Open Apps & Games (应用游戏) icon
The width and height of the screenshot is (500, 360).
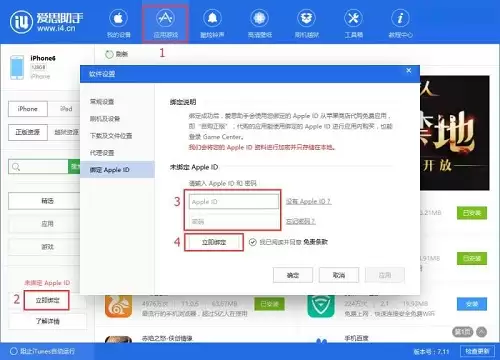(x=165, y=18)
